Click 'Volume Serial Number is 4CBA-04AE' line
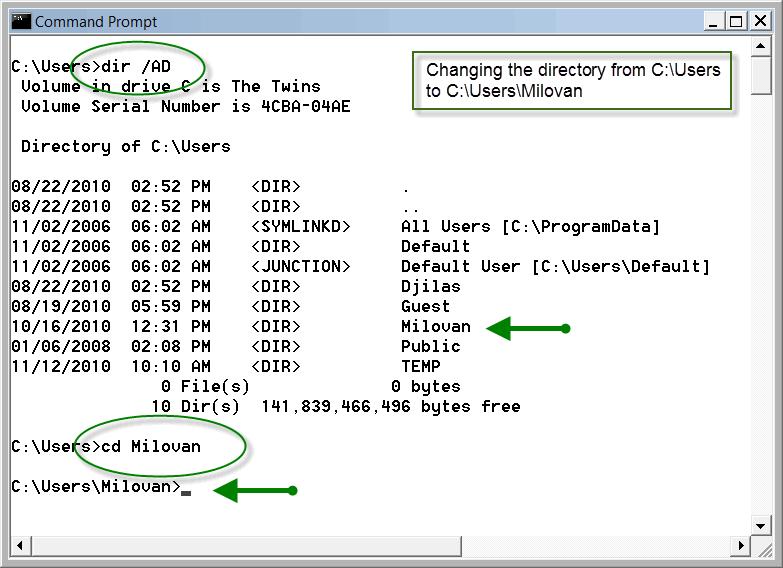This screenshot has height=568, width=783. coord(186,106)
